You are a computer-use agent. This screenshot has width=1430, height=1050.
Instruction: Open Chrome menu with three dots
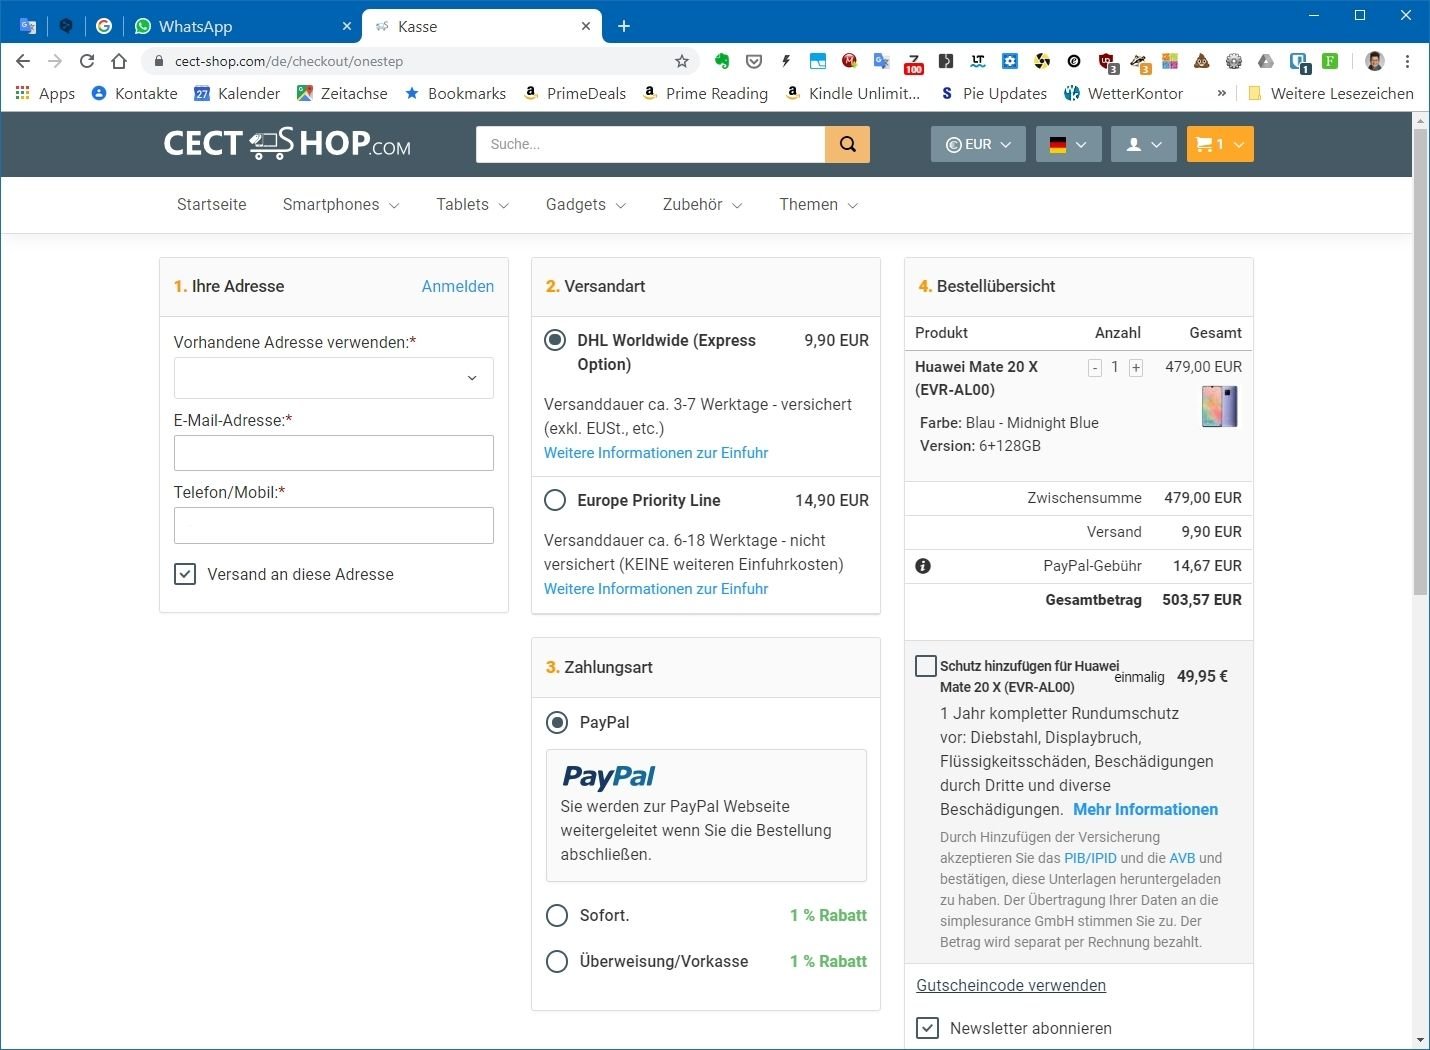[x=1407, y=61]
